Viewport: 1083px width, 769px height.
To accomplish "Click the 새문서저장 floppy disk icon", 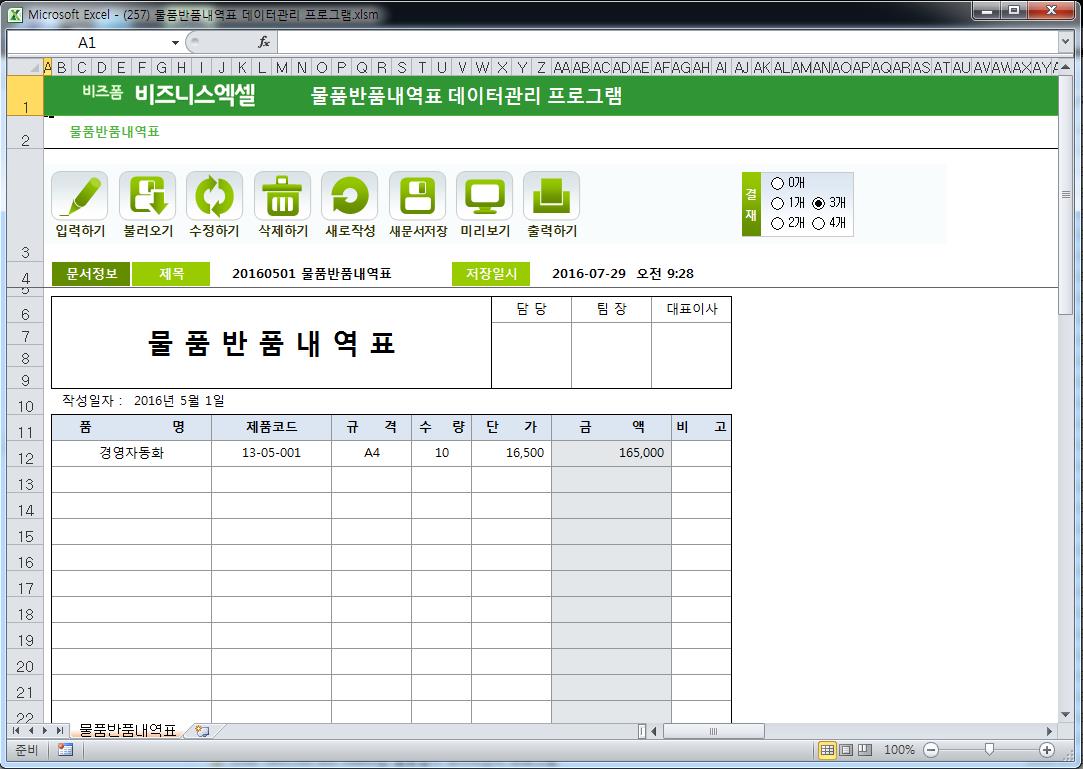I will point(417,196).
